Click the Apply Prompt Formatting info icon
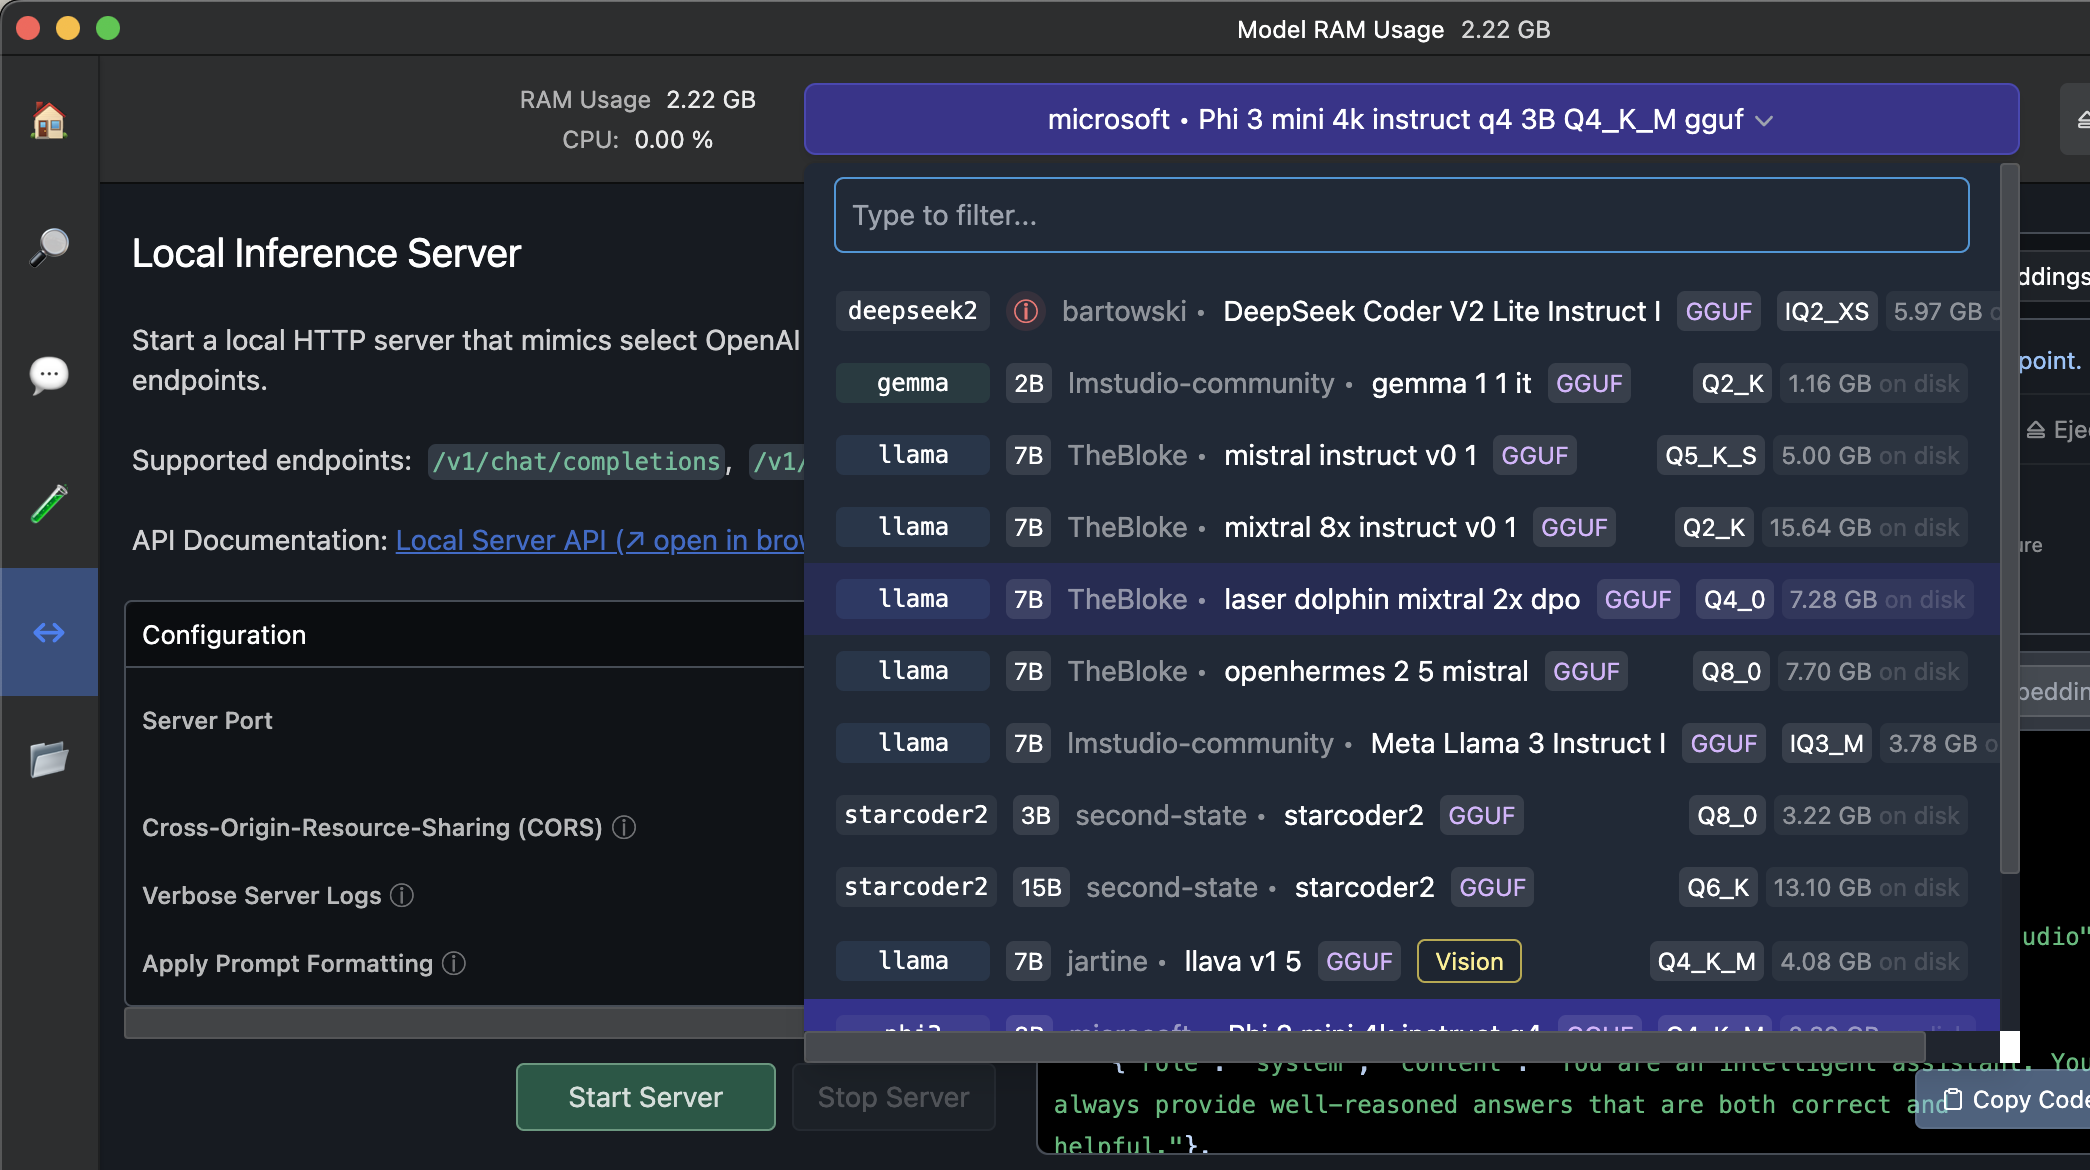2090x1170 pixels. (x=454, y=963)
